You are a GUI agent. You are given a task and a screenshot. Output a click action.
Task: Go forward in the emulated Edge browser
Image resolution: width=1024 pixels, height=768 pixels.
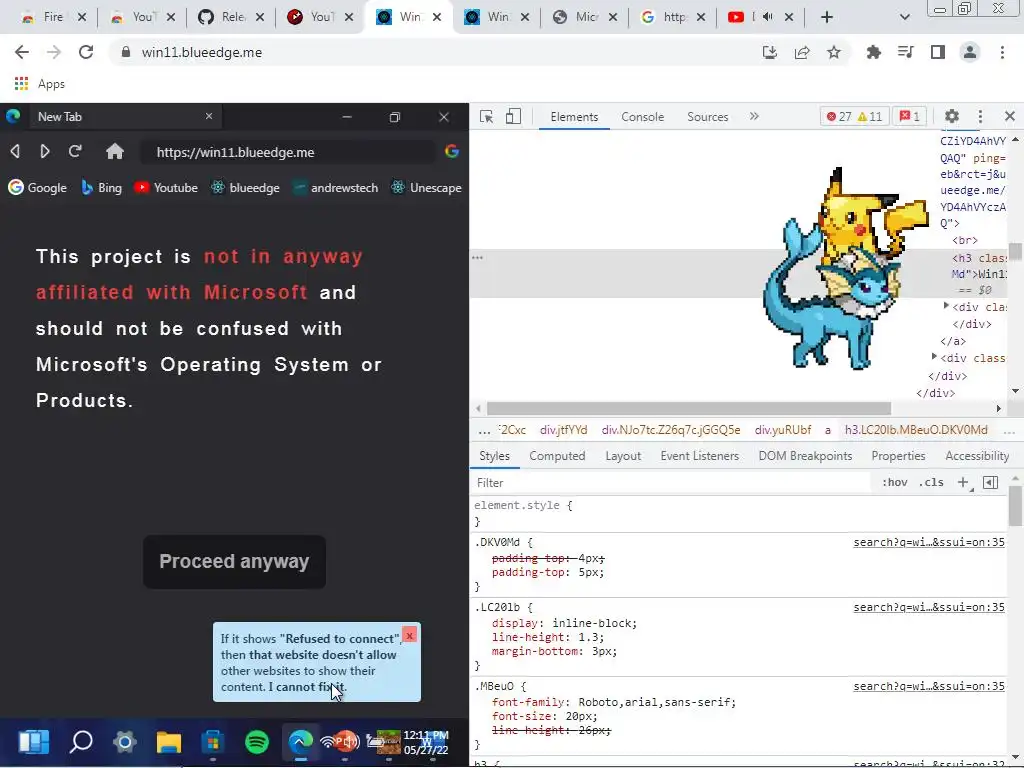(x=44, y=152)
